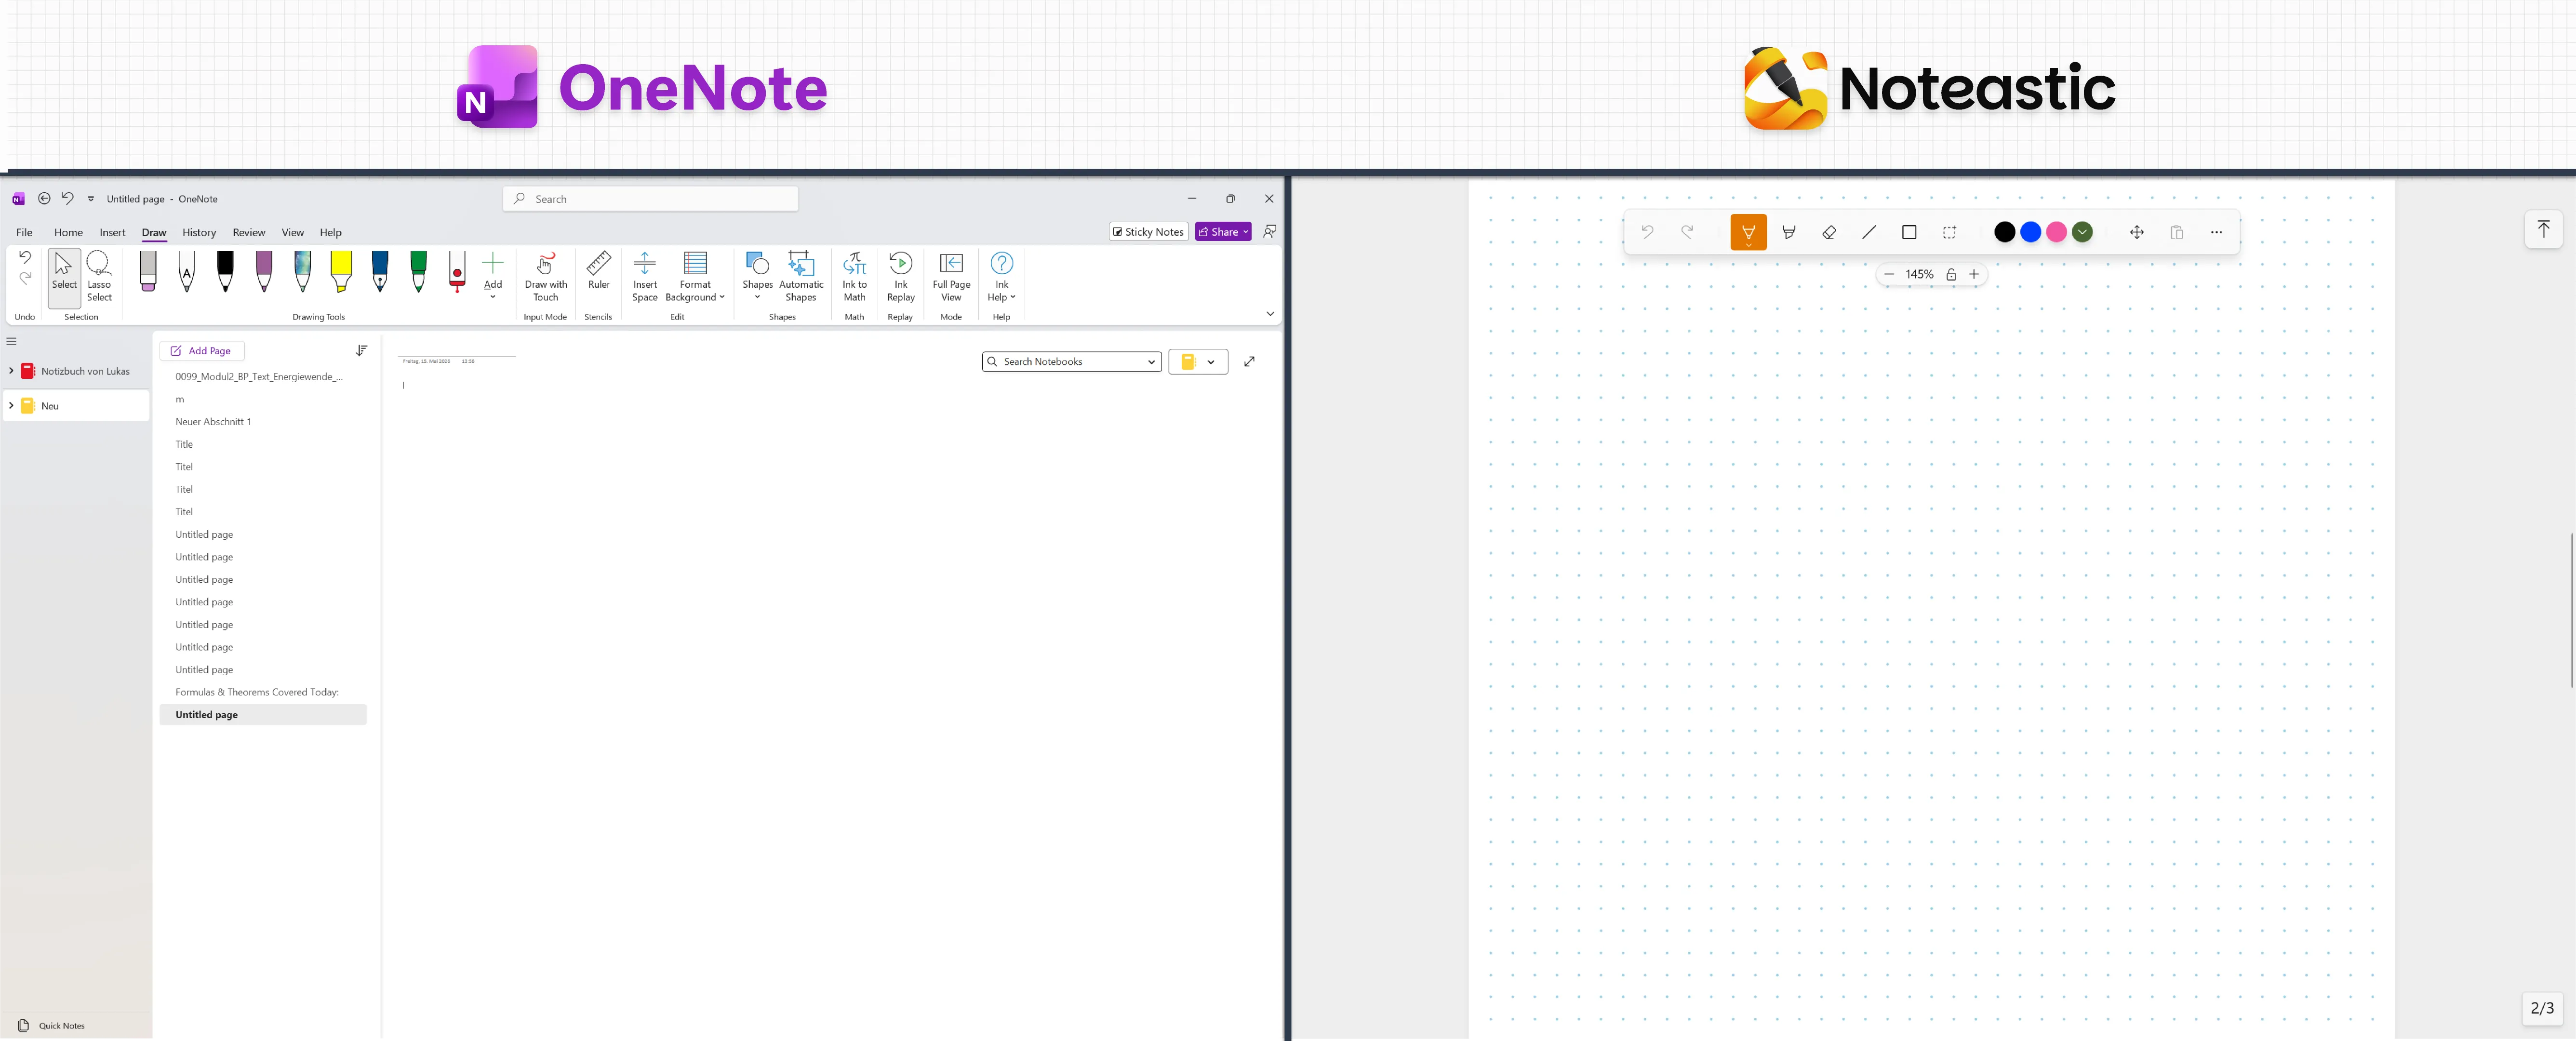Select the blue color in Noteastic
The height and width of the screenshot is (1041, 2576).
click(2030, 232)
